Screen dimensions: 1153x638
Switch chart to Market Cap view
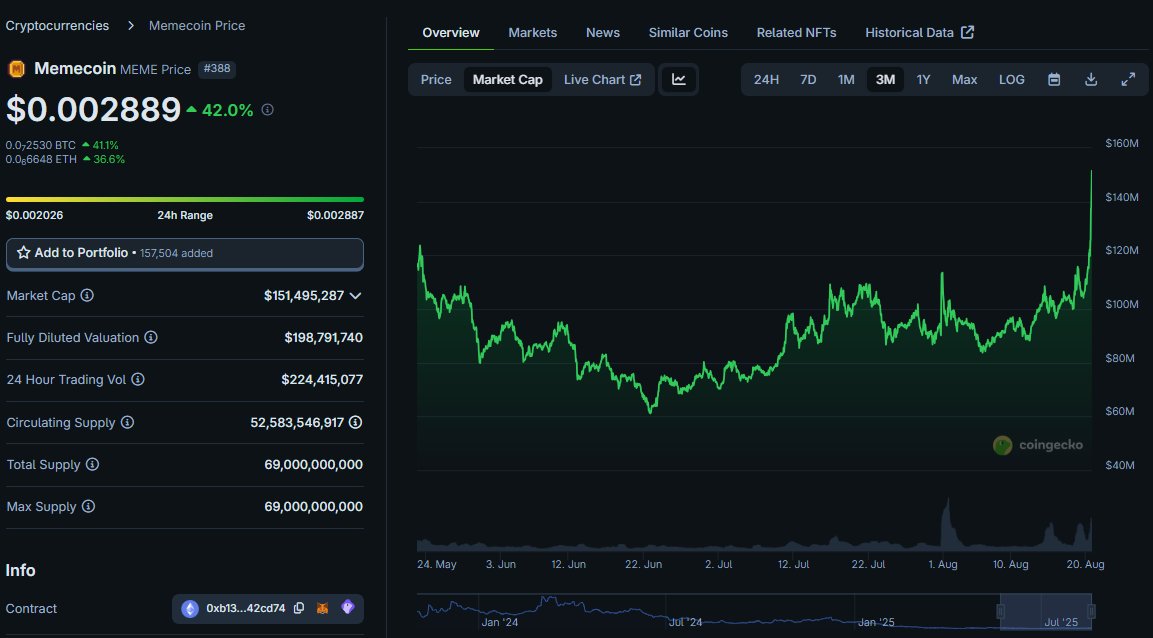click(507, 79)
